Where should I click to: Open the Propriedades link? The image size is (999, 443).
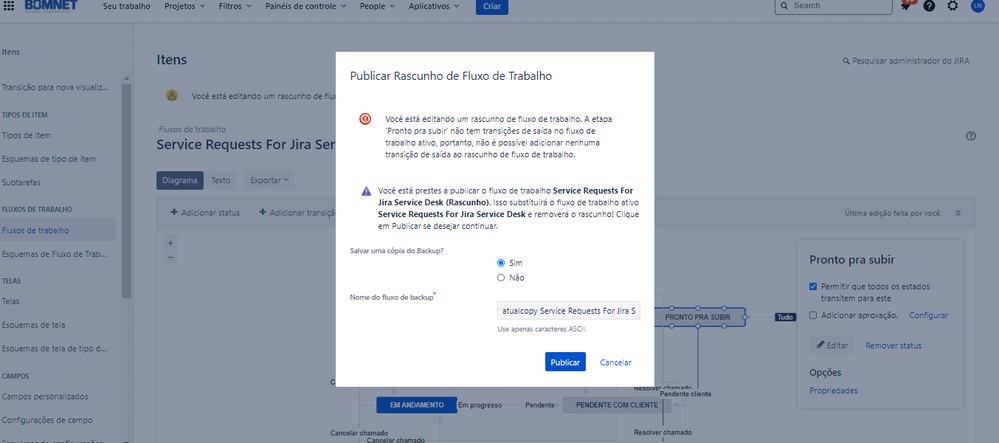tap(833, 390)
